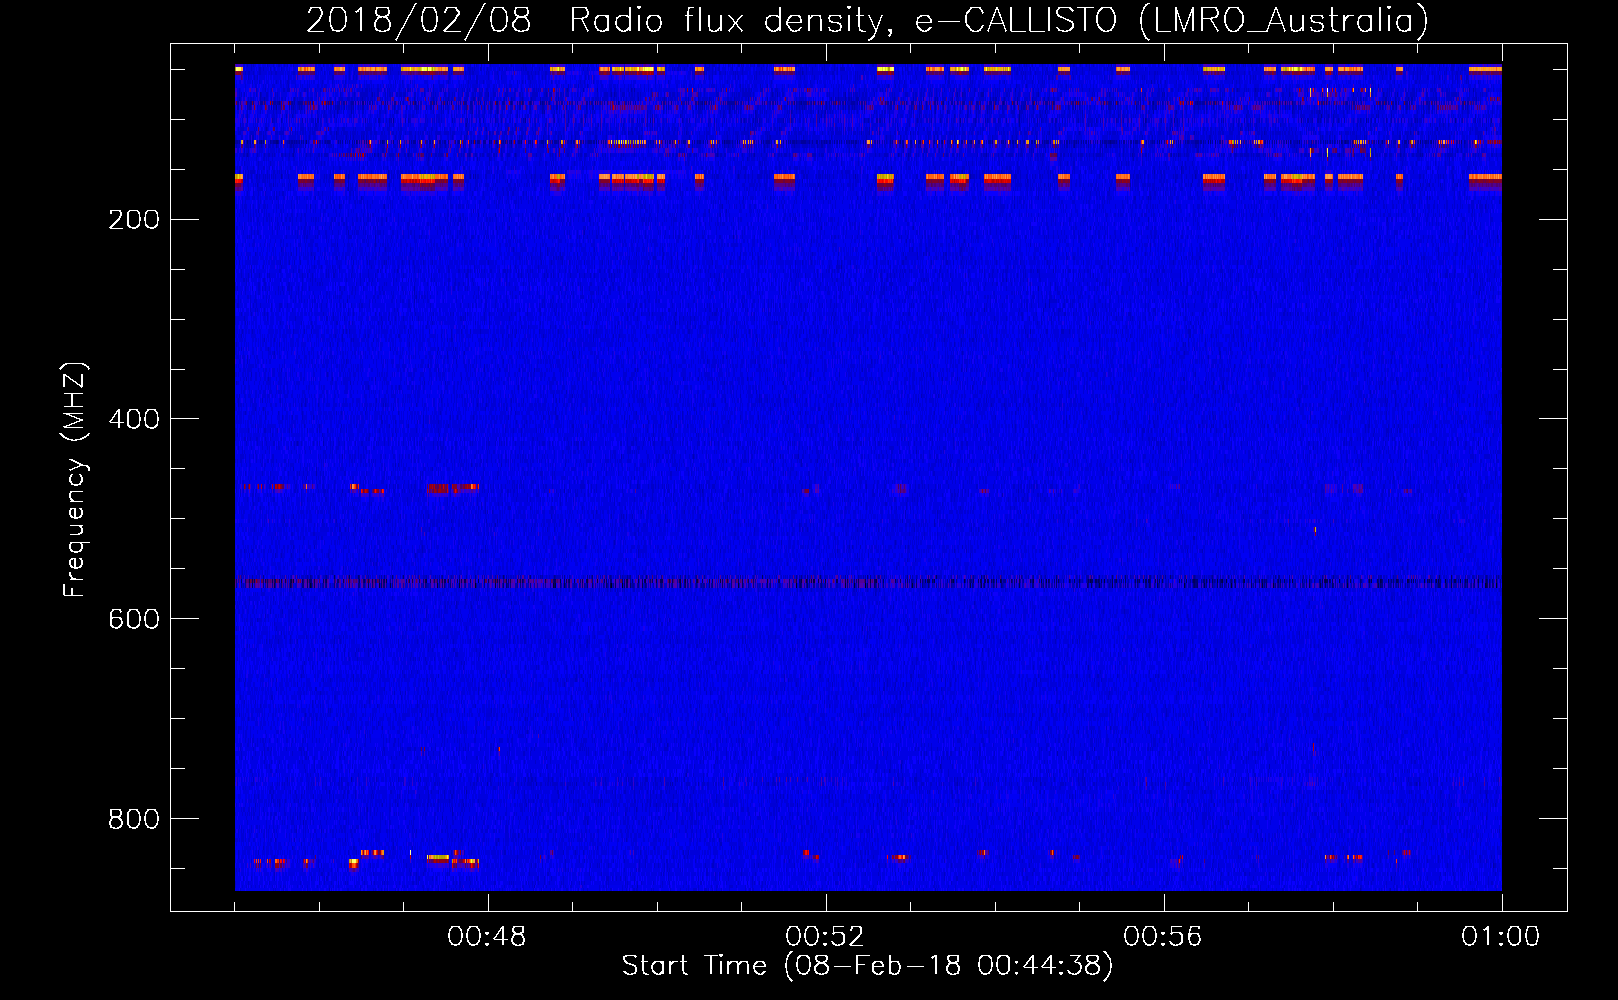The width and height of the screenshot is (1618, 1000).
Task: Click the 600 frequency tick label
Action: [134, 620]
